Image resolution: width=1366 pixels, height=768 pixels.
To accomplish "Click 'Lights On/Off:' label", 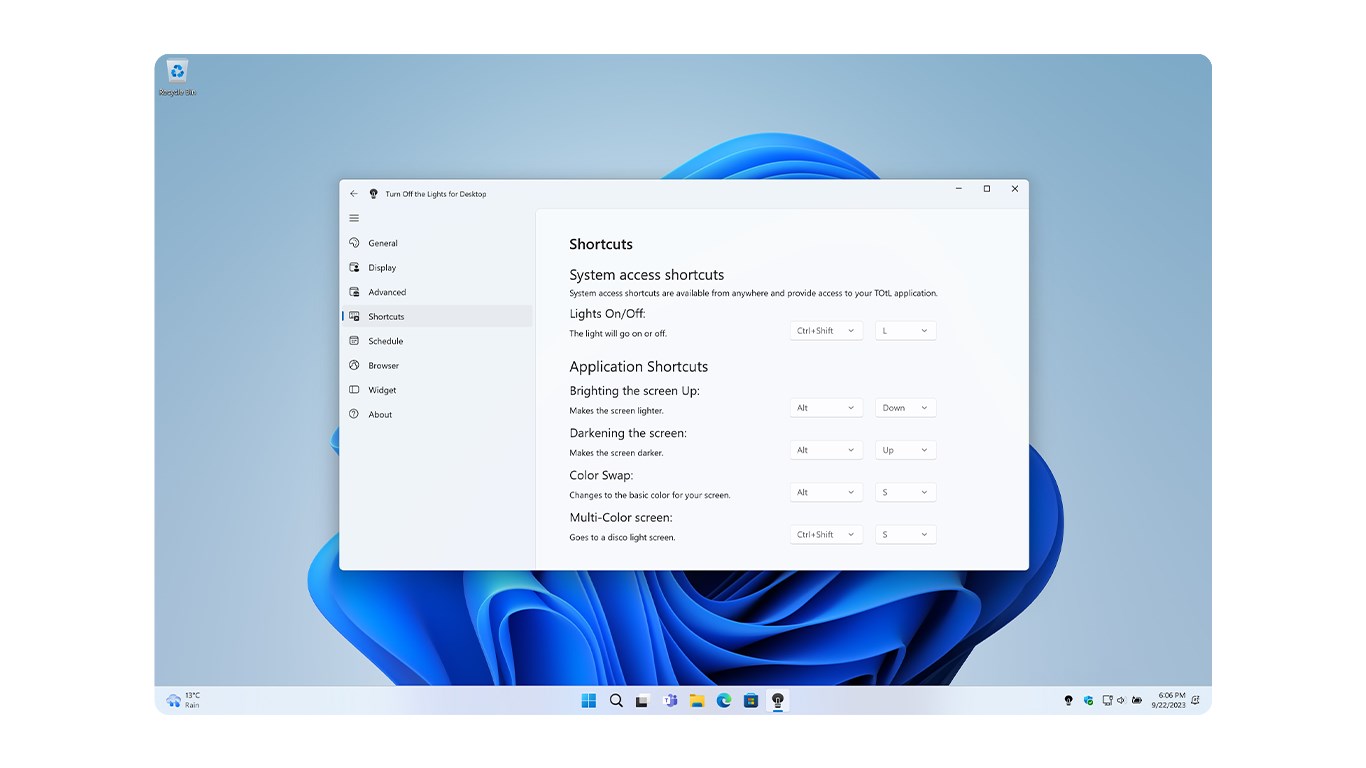I will click(608, 314).
